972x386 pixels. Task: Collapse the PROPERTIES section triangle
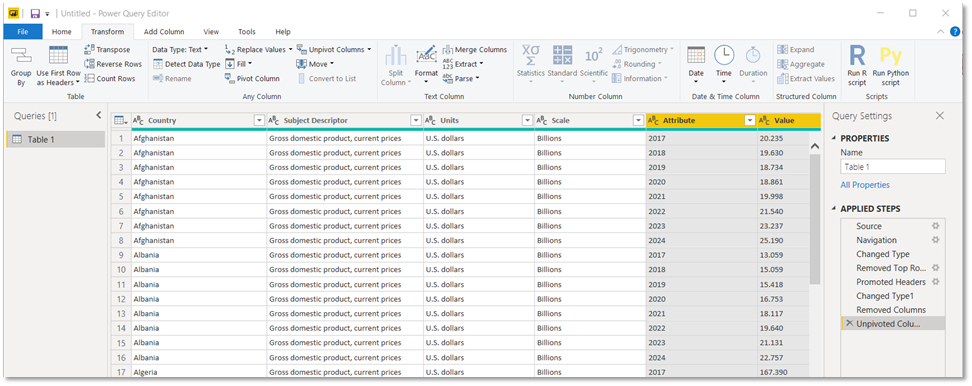(x=834, y=139)
